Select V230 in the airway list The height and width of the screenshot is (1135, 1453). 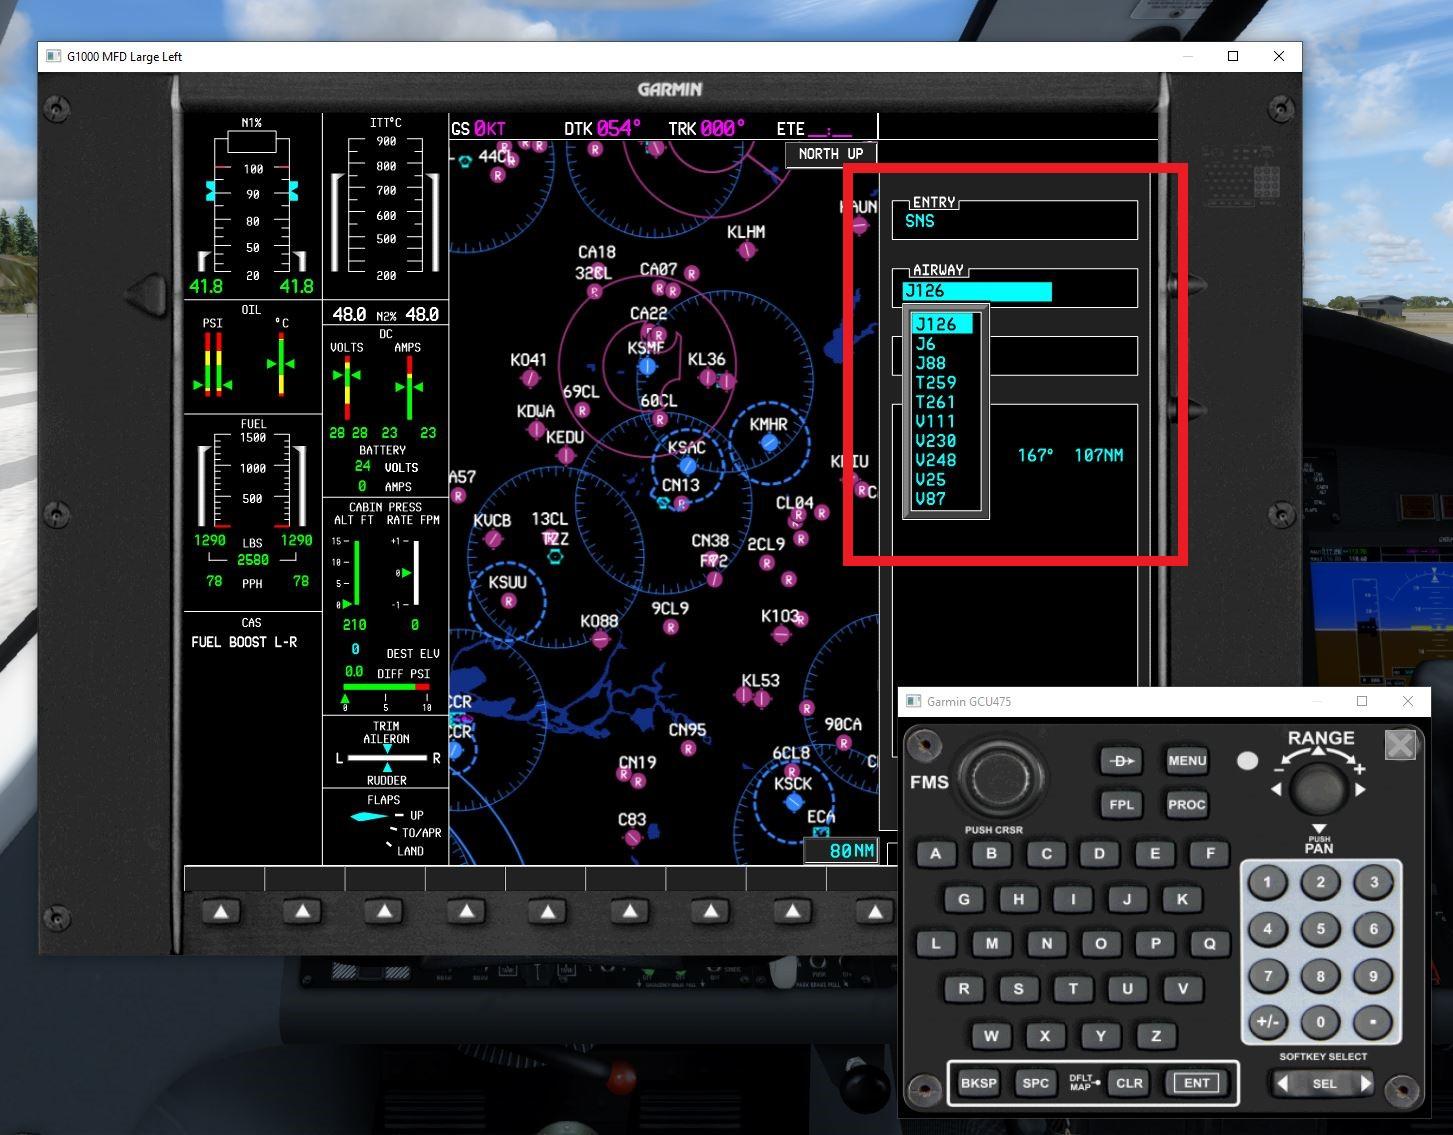[x=936, y=441]
